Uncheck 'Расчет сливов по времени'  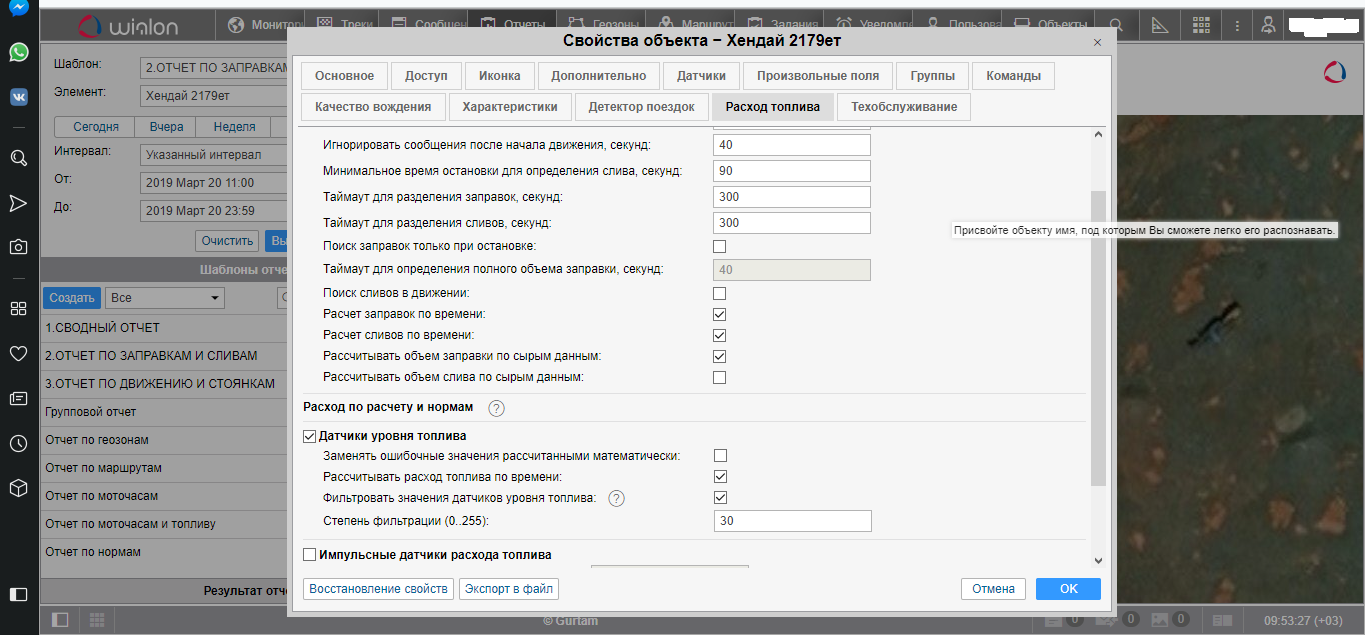[719, 335]
